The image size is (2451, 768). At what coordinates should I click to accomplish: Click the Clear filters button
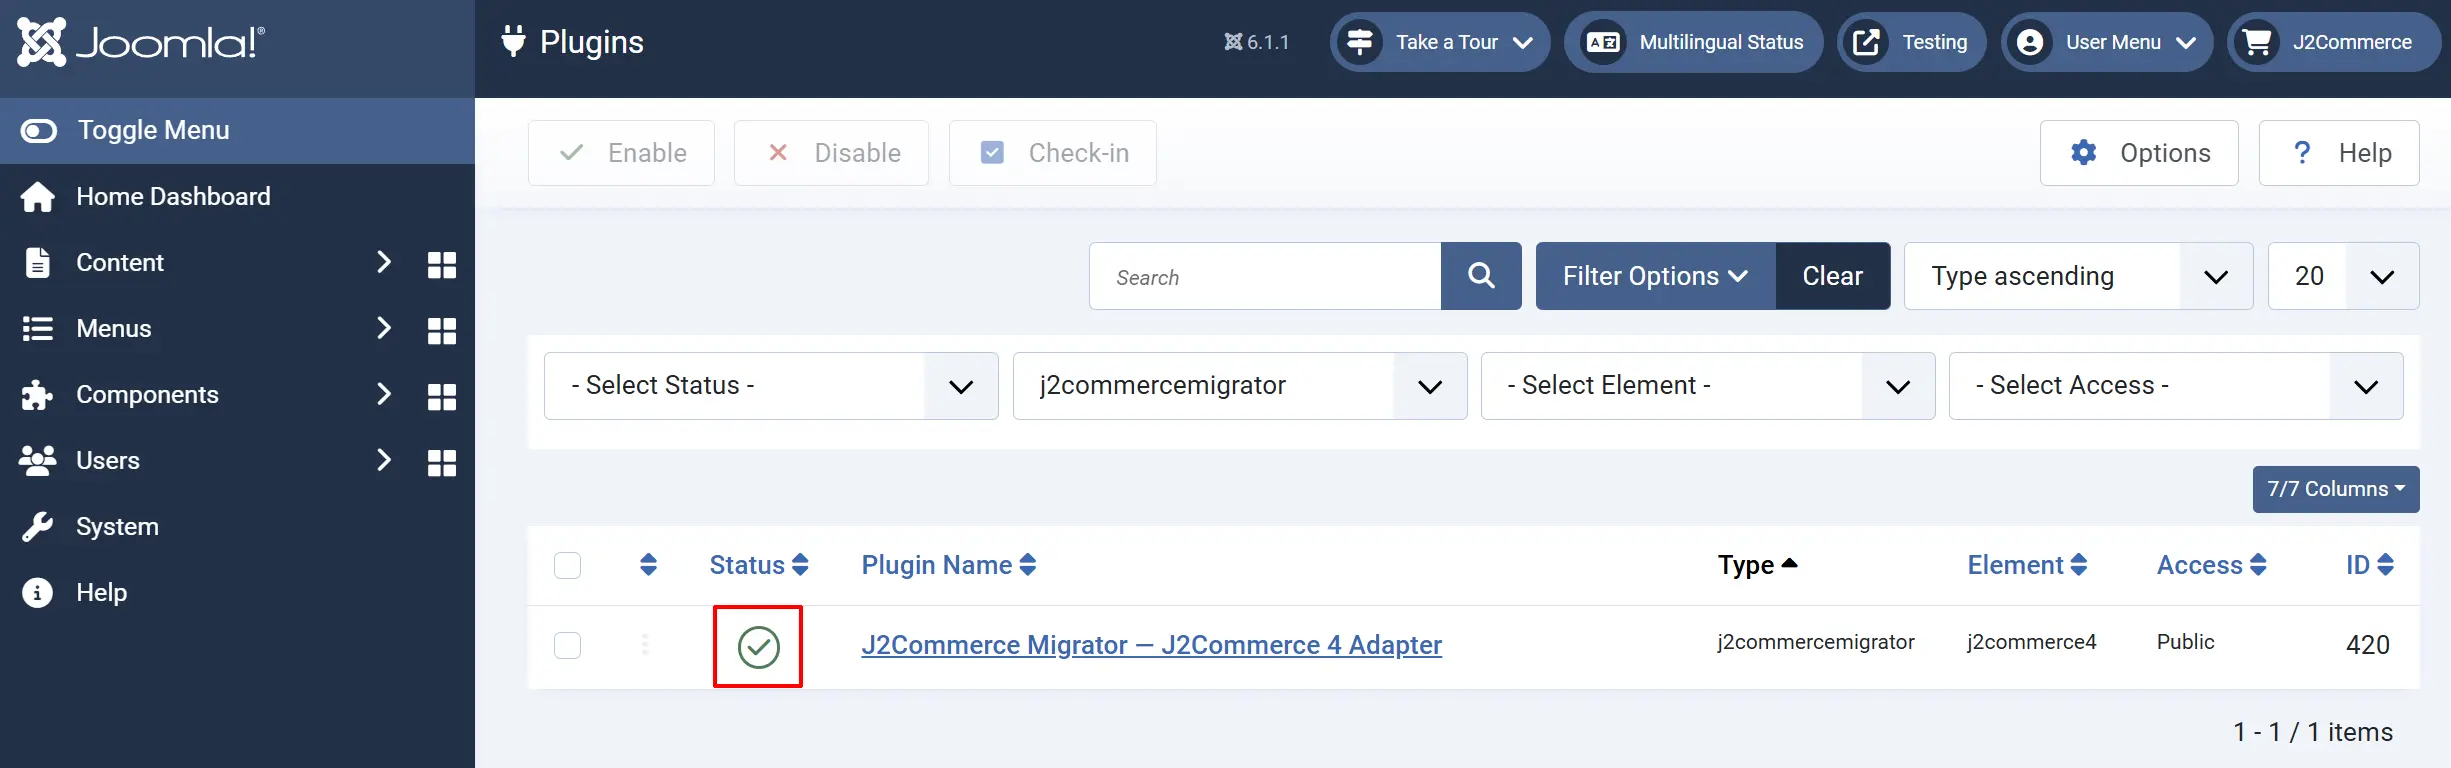pyautogui.click(x=1833, y=276)
